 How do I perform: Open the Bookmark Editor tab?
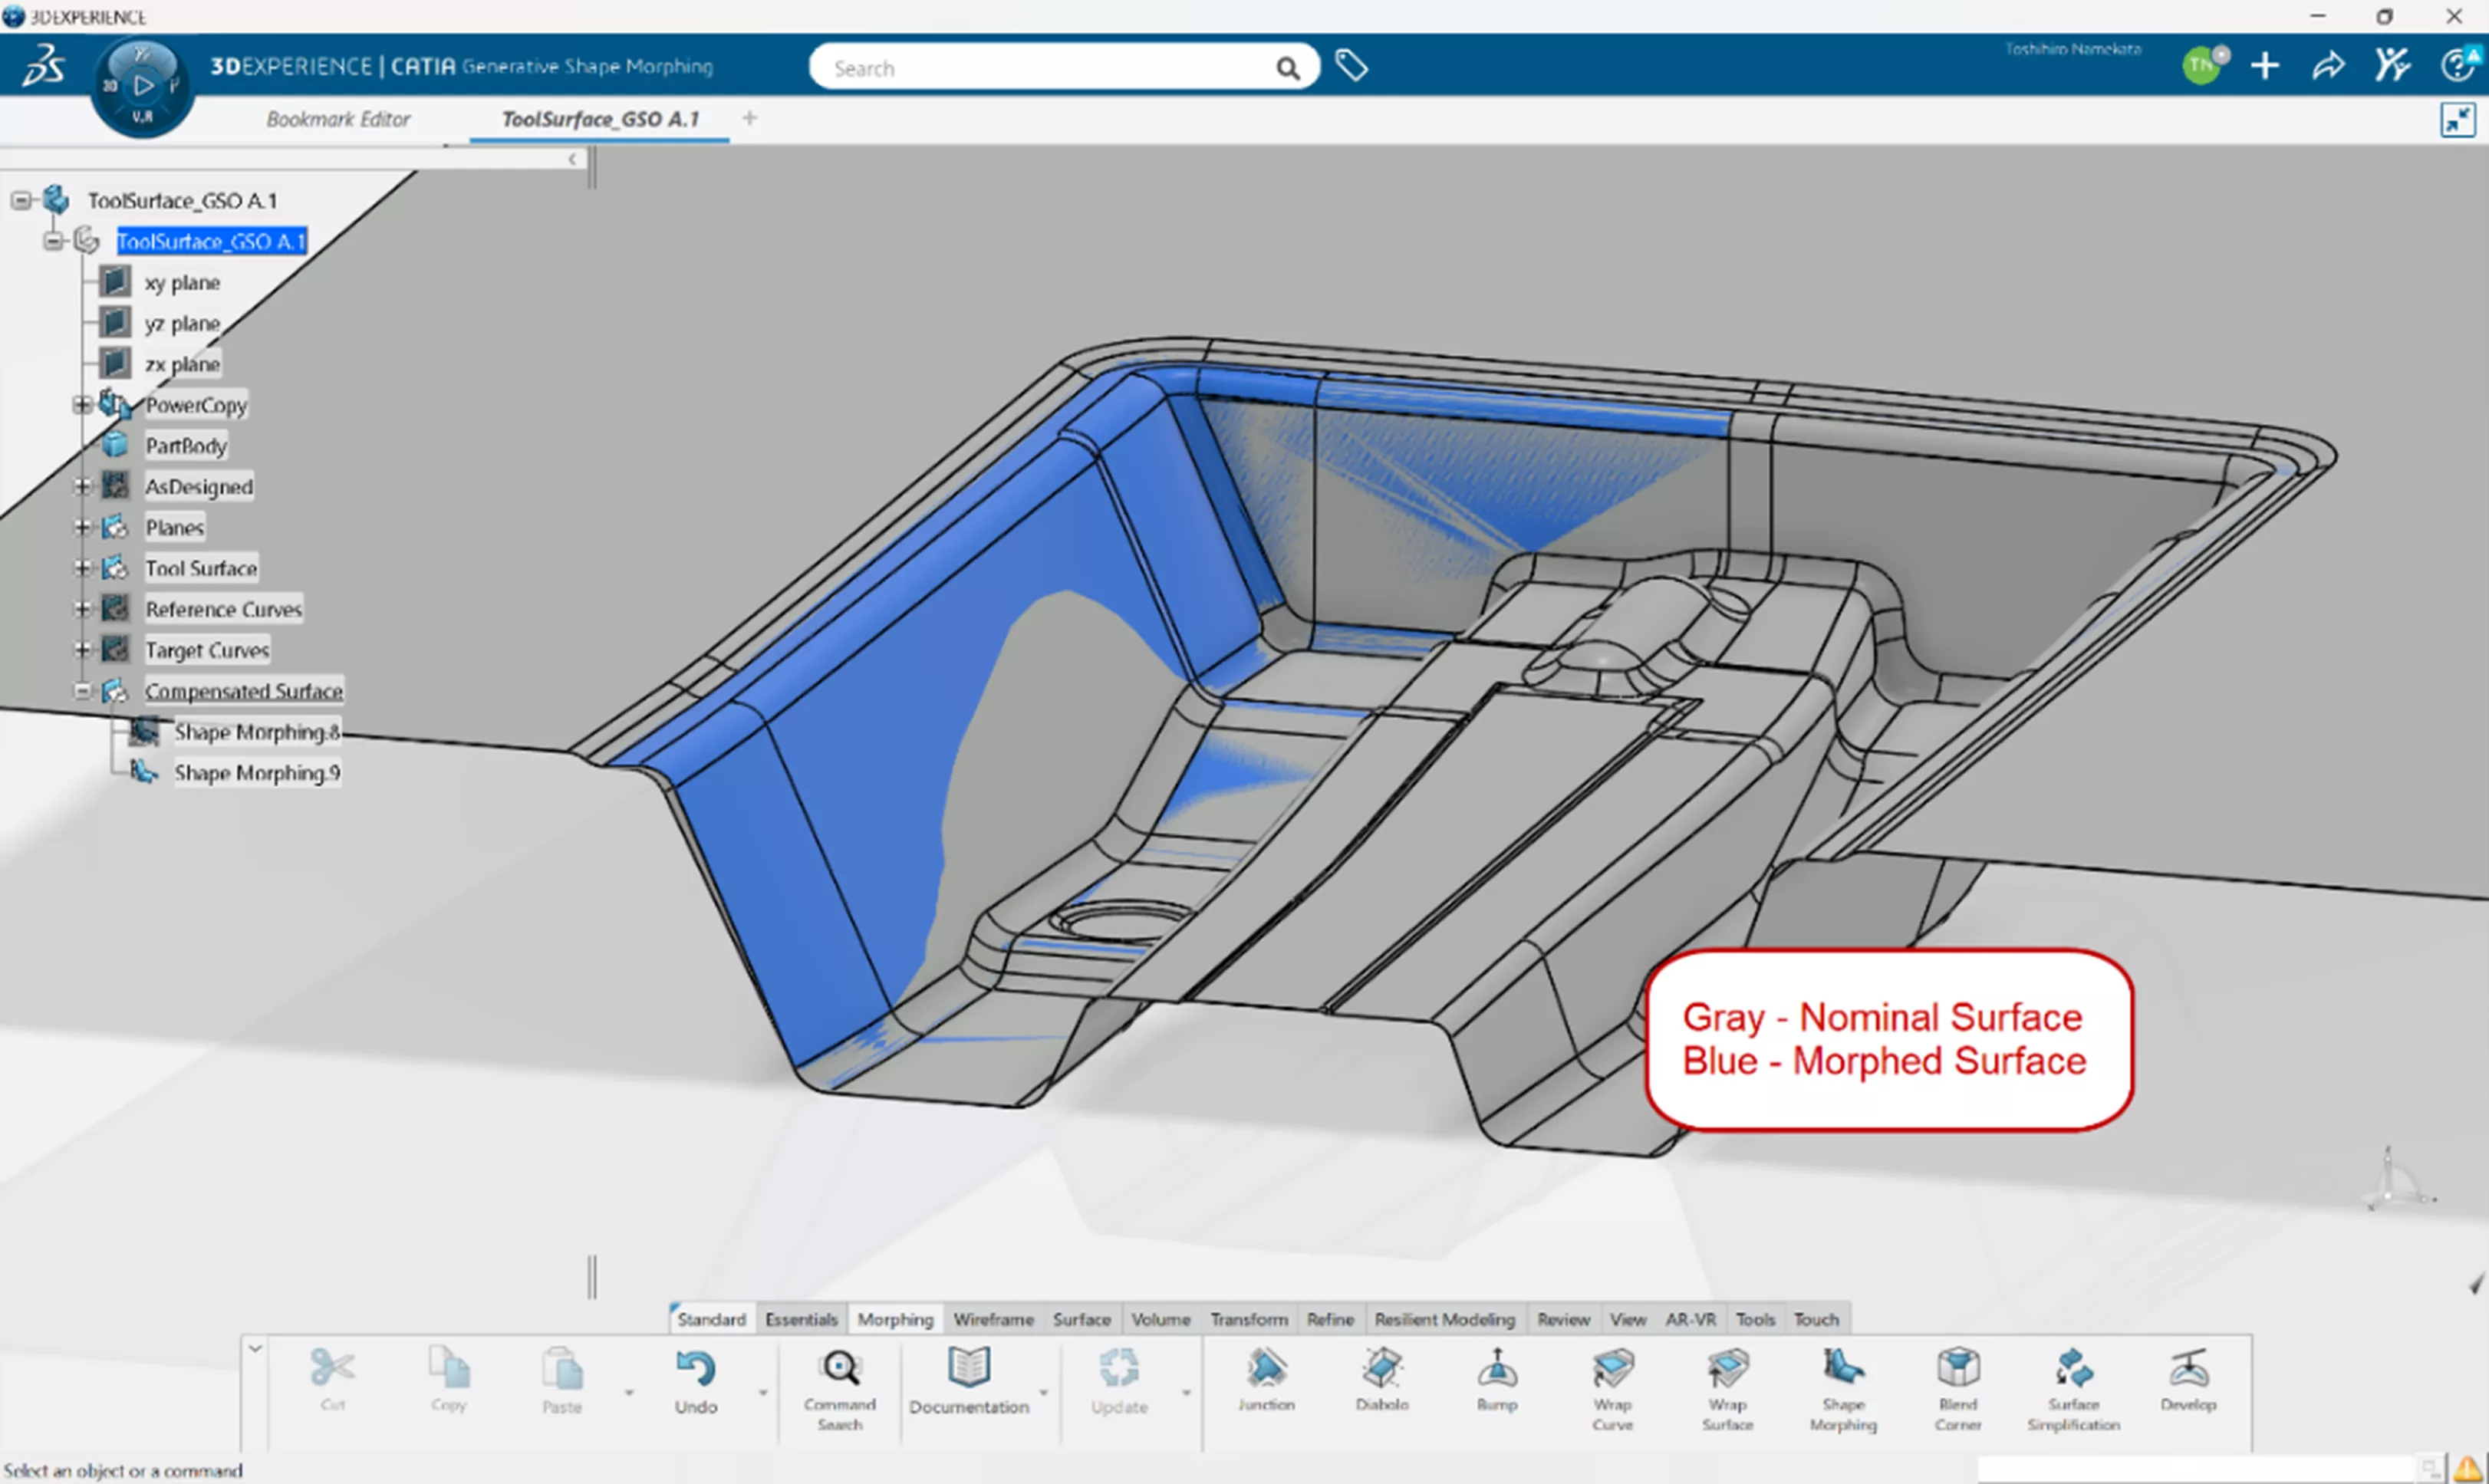click(x=338, y=119)
